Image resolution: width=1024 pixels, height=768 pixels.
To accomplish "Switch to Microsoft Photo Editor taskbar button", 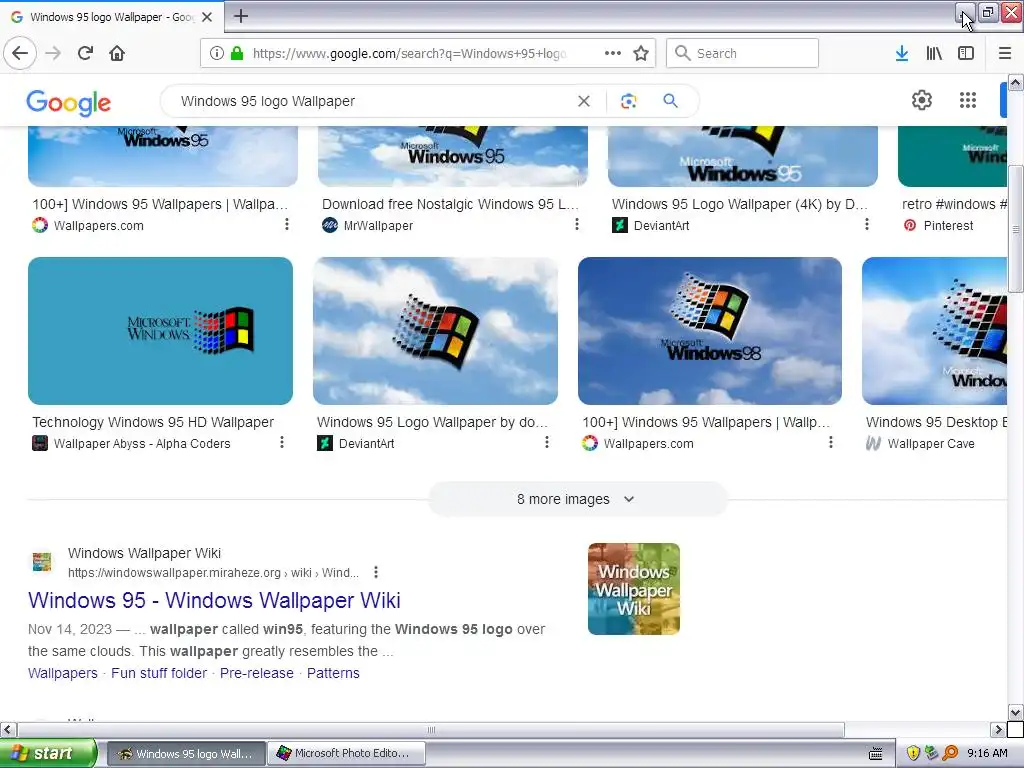I will tap(347, 754).
